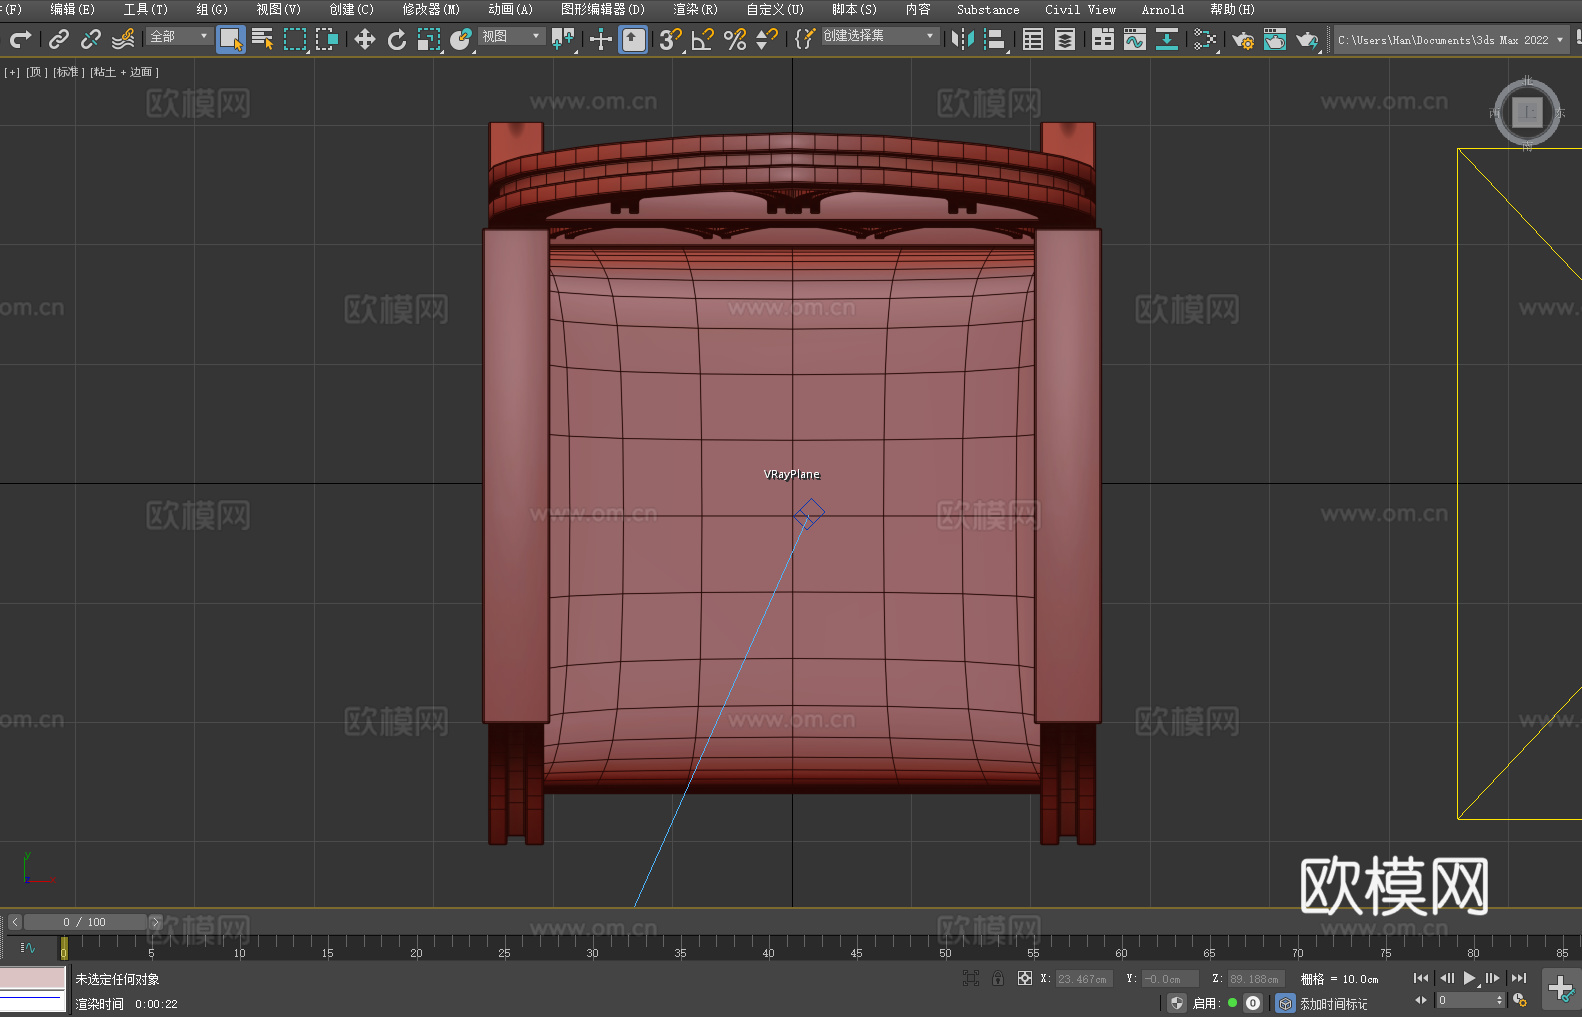Click the Redo arrow icon
The height and width of the screenshot is (1017, 1582).
20,39
